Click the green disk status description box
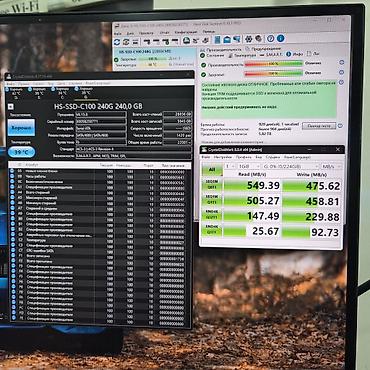The width and height of the screenshot is (370, 370). point(269,99)
